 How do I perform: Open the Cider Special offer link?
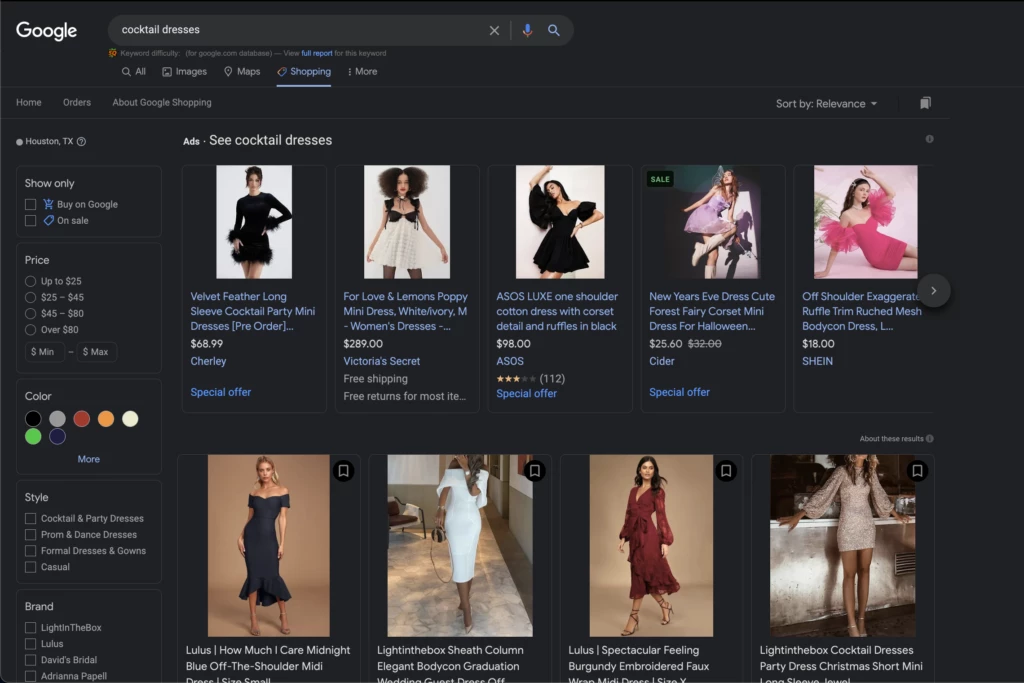679,392
